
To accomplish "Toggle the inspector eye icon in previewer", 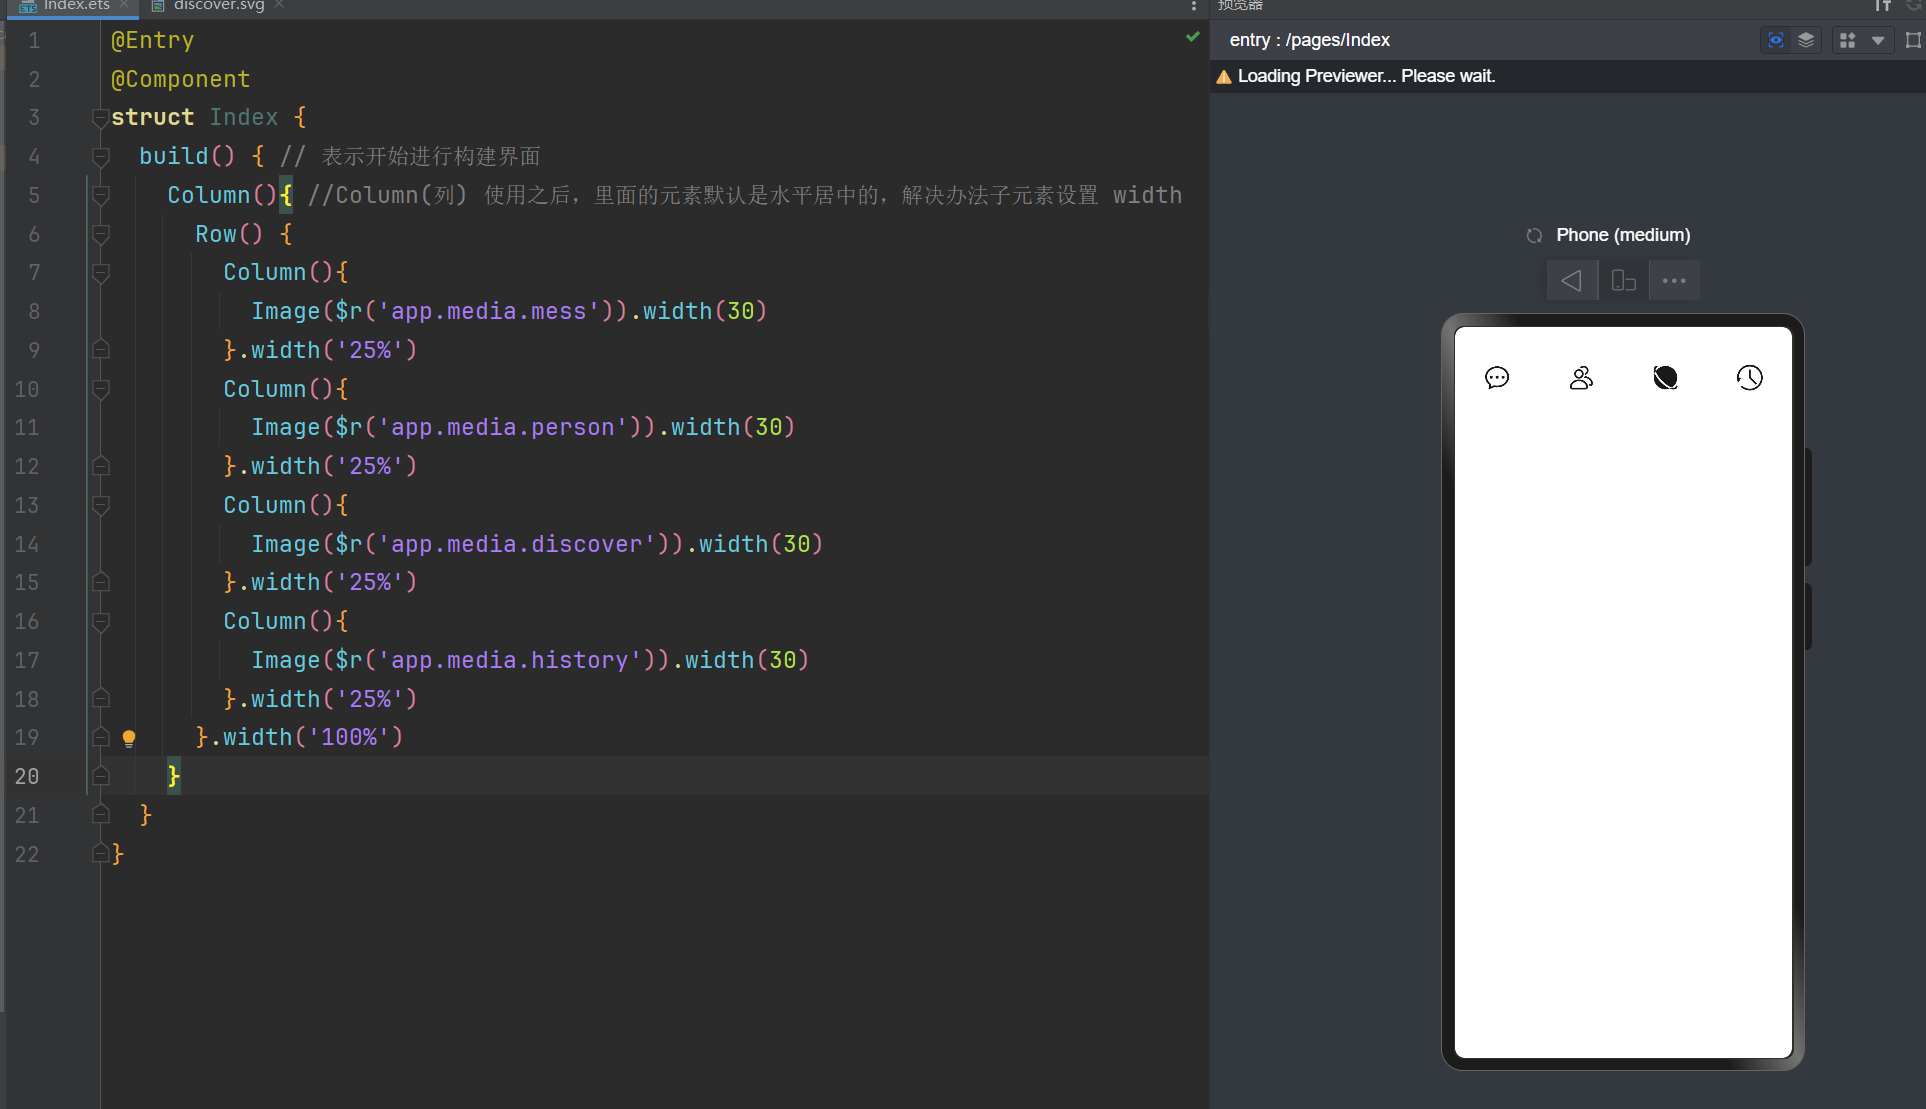I will click(1775, 40).
